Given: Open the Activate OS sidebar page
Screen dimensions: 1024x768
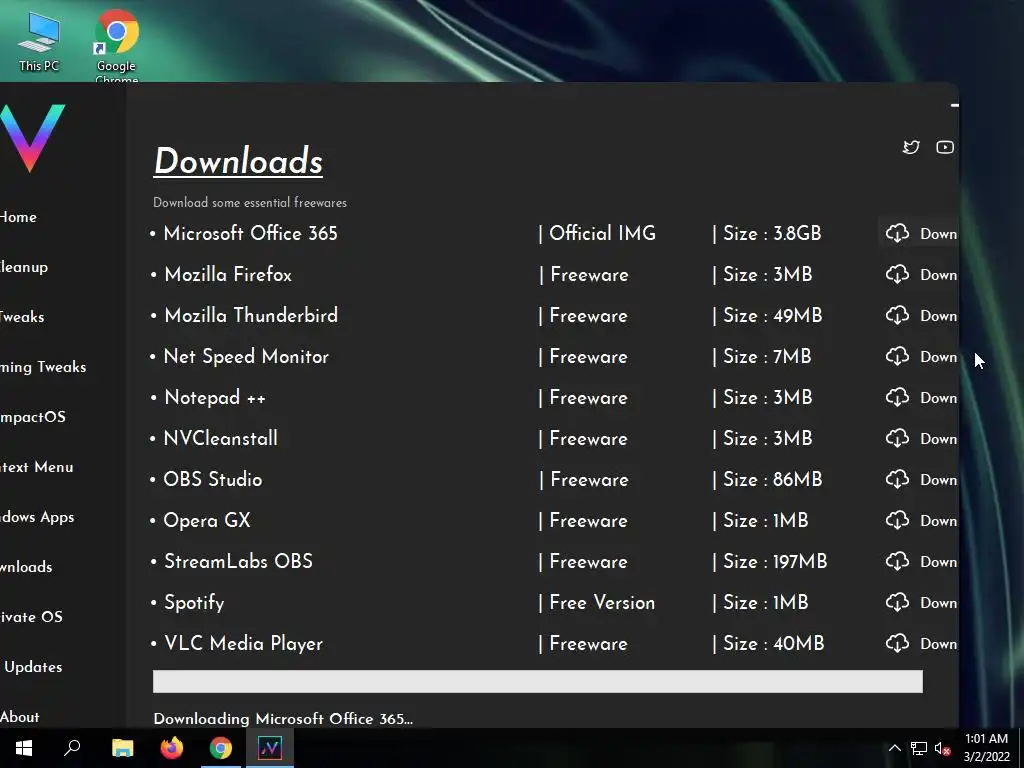Looking at the screenshot, I should click(x=31, y=617).
